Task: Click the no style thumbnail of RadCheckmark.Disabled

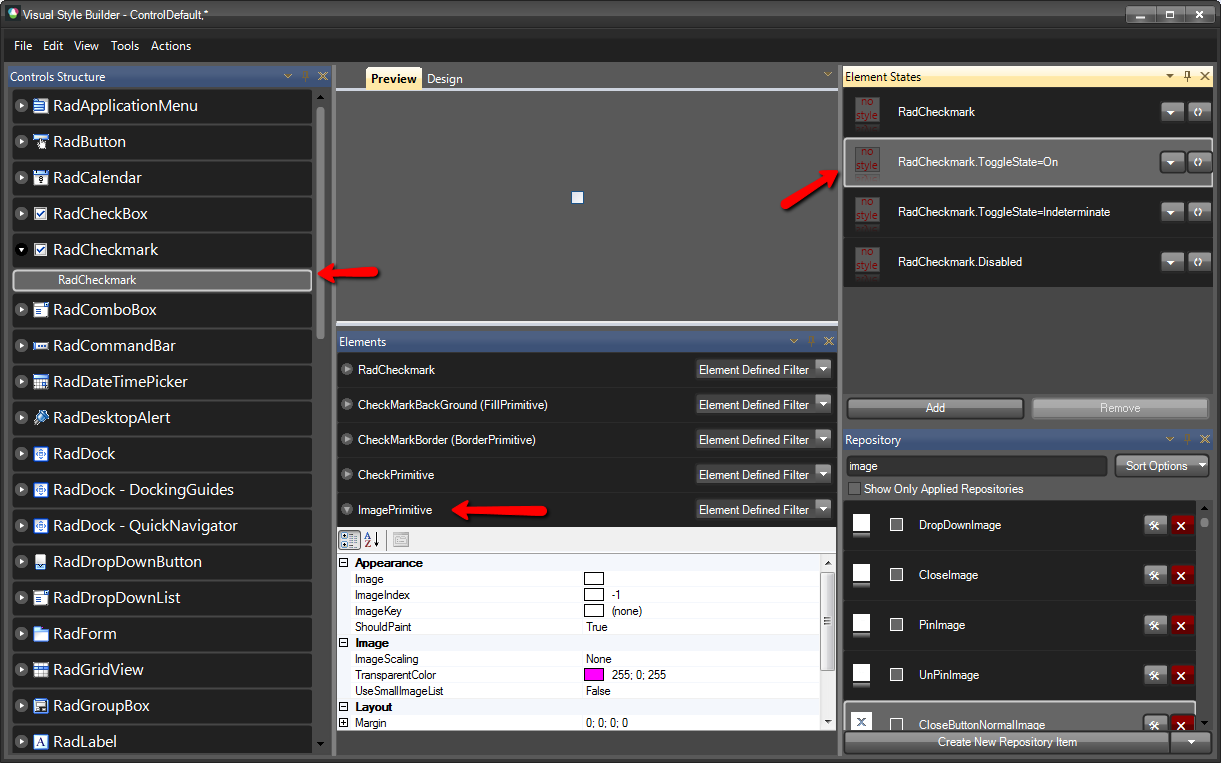Action: pos(867,261)
